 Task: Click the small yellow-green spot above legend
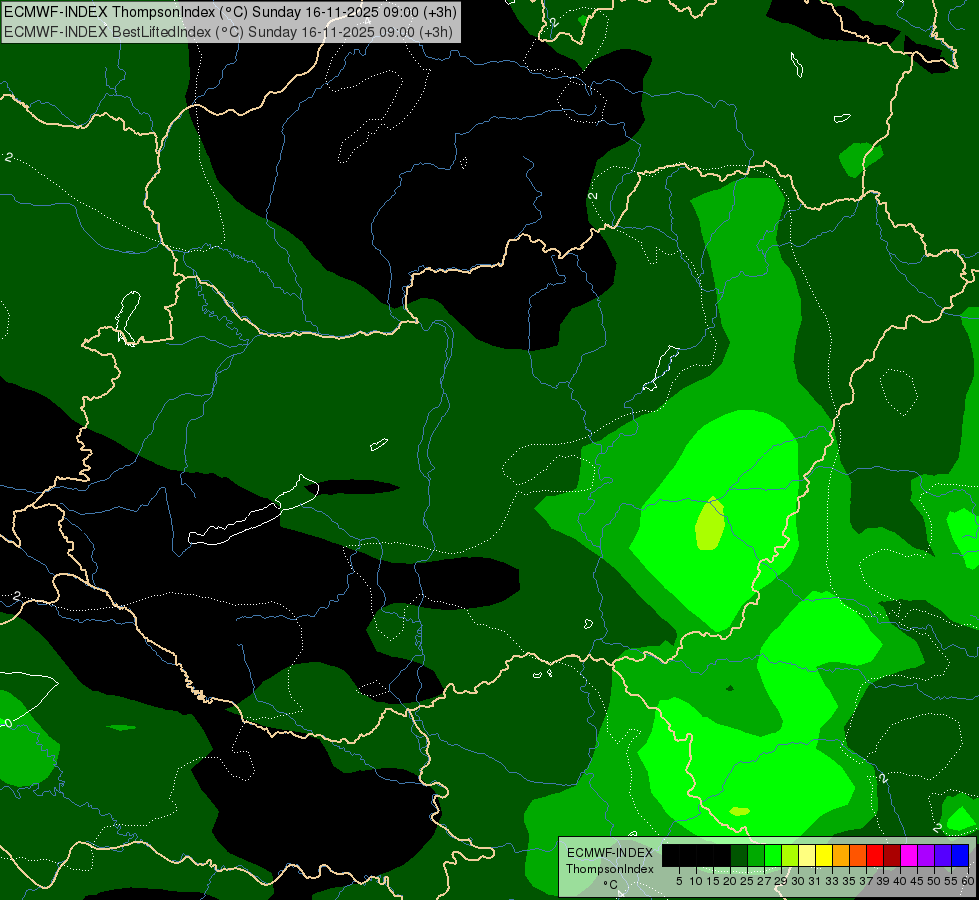739,811
